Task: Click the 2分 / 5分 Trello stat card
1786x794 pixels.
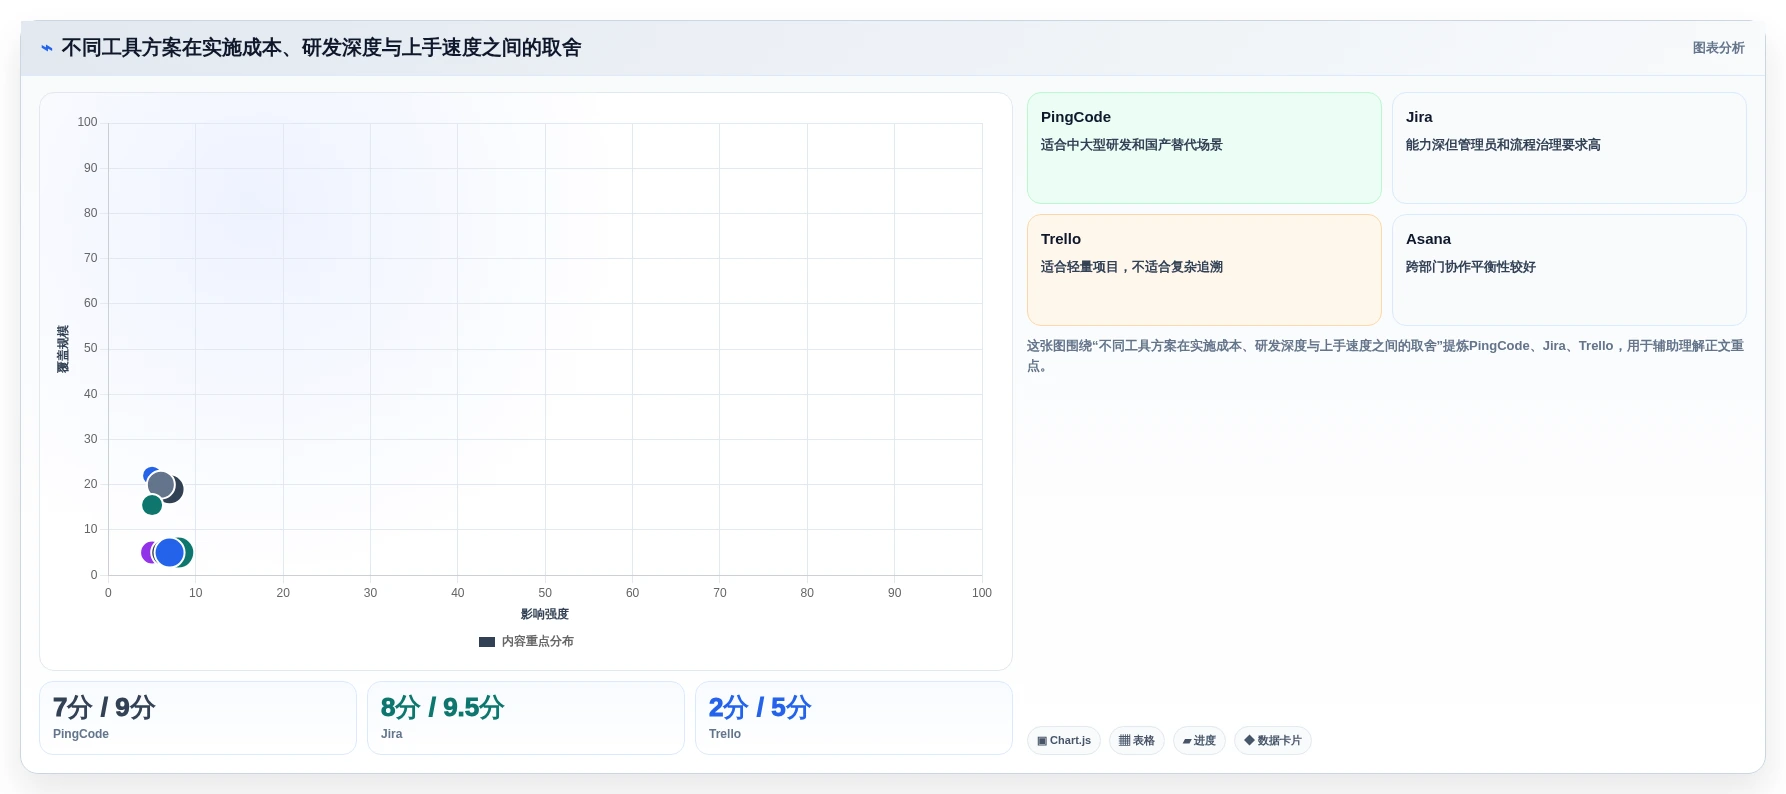Action: pyautogui.click(x=854, y=718)
